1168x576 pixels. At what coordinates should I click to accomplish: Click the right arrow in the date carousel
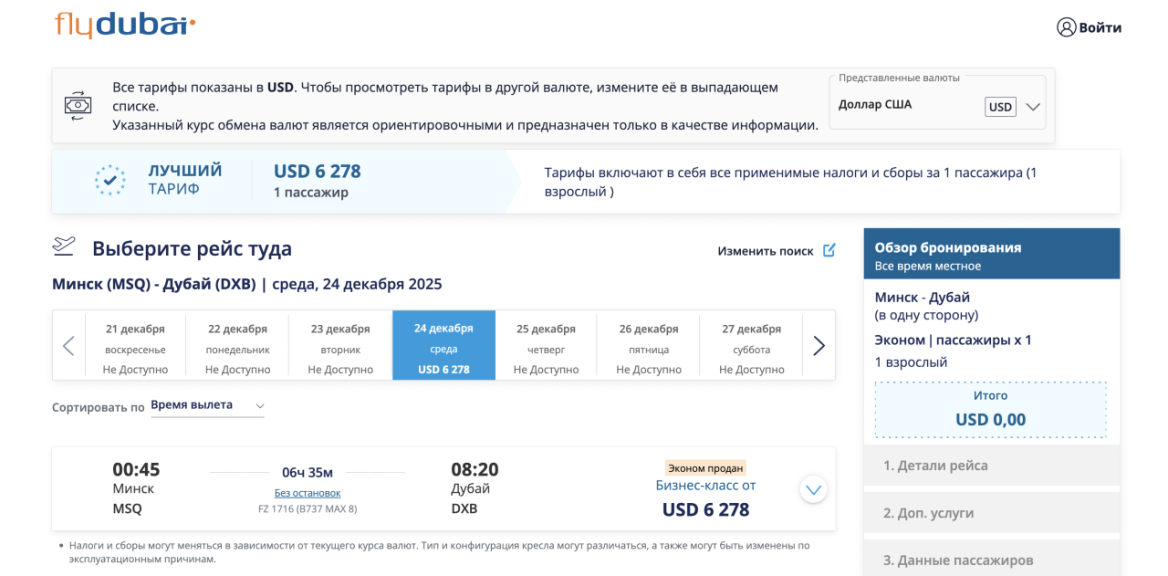(818, 345)
